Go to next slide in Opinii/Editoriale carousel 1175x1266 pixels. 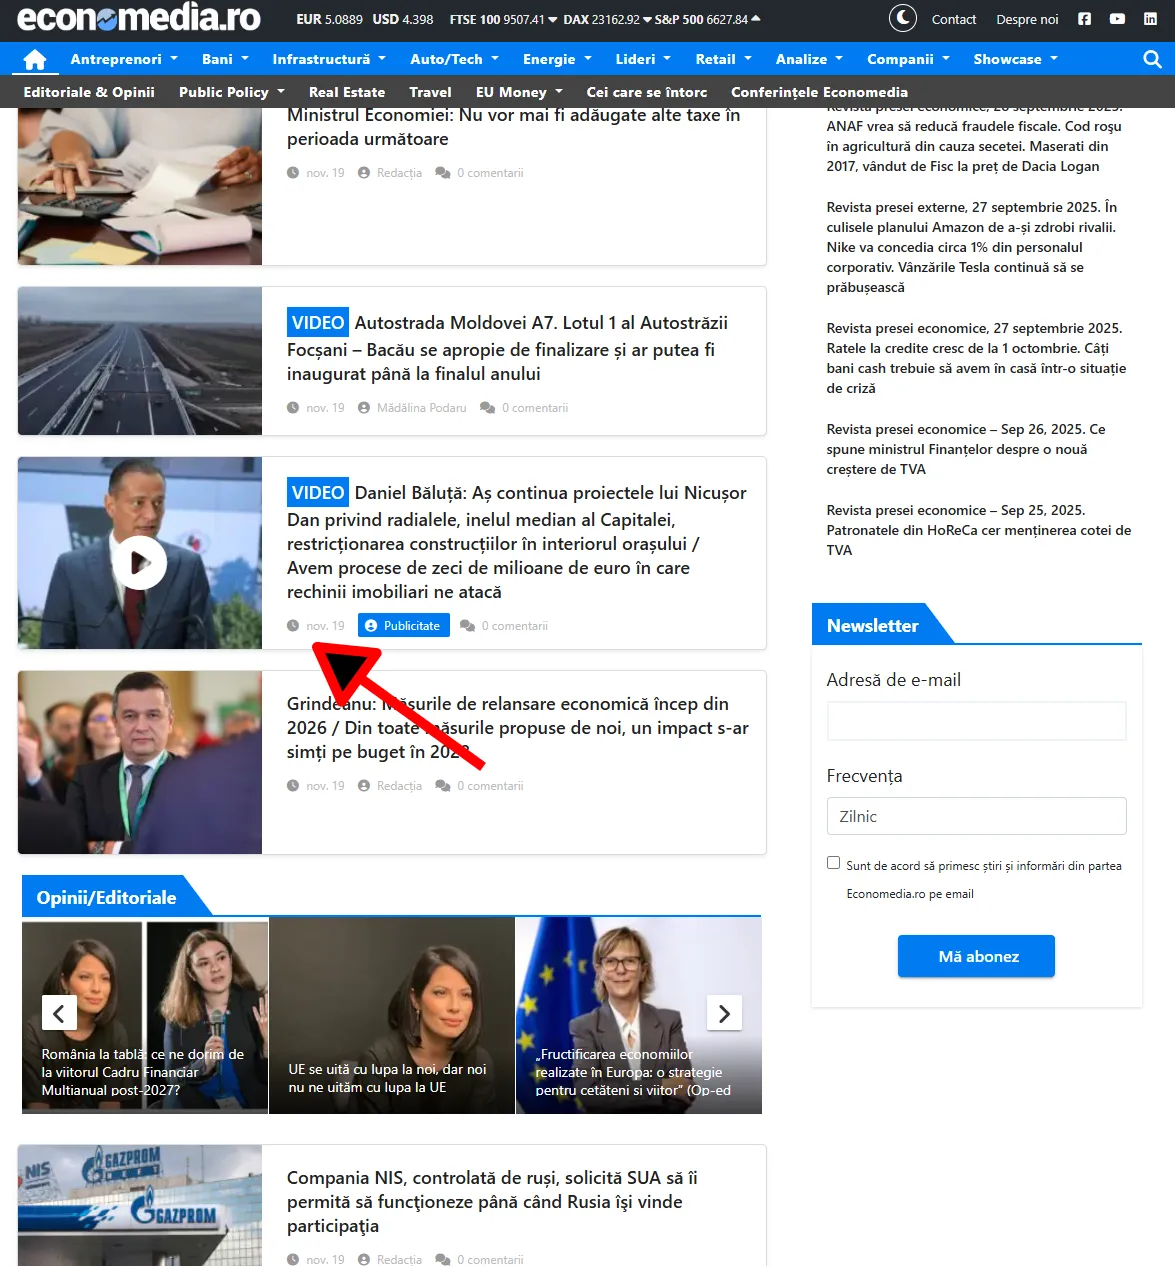724,1013
